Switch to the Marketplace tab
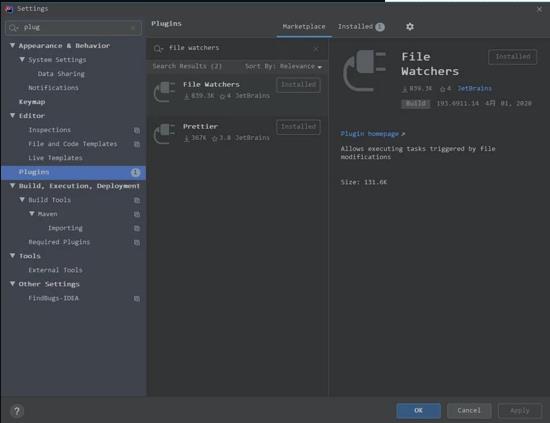The width and height of the screenshot is (550, 423). [304, 27]
